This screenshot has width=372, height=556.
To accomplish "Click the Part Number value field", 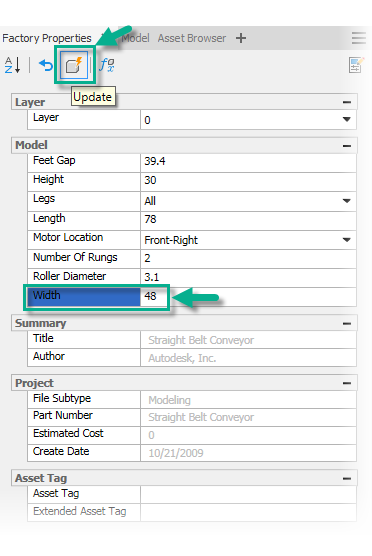I will (248, 417).
